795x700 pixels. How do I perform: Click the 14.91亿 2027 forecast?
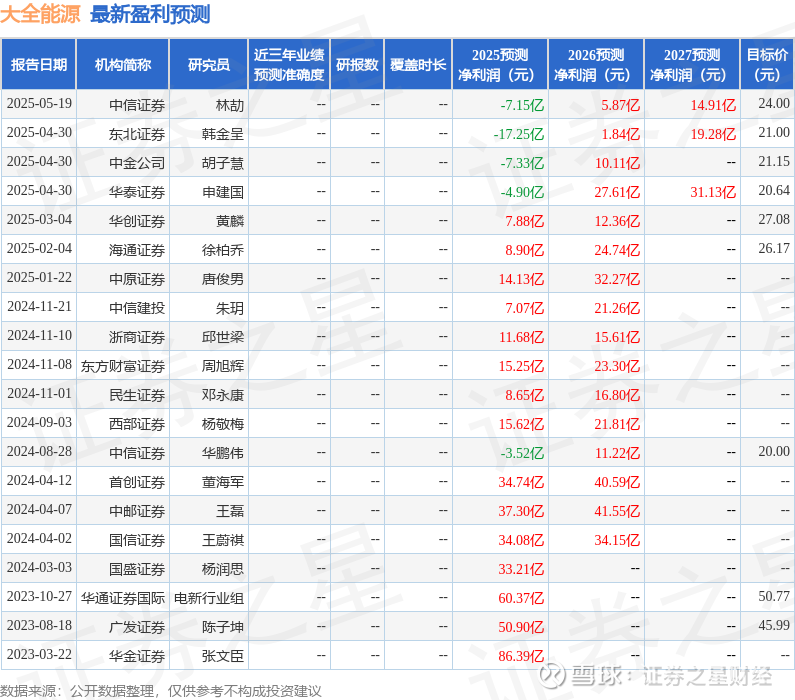tap(713, 105)
